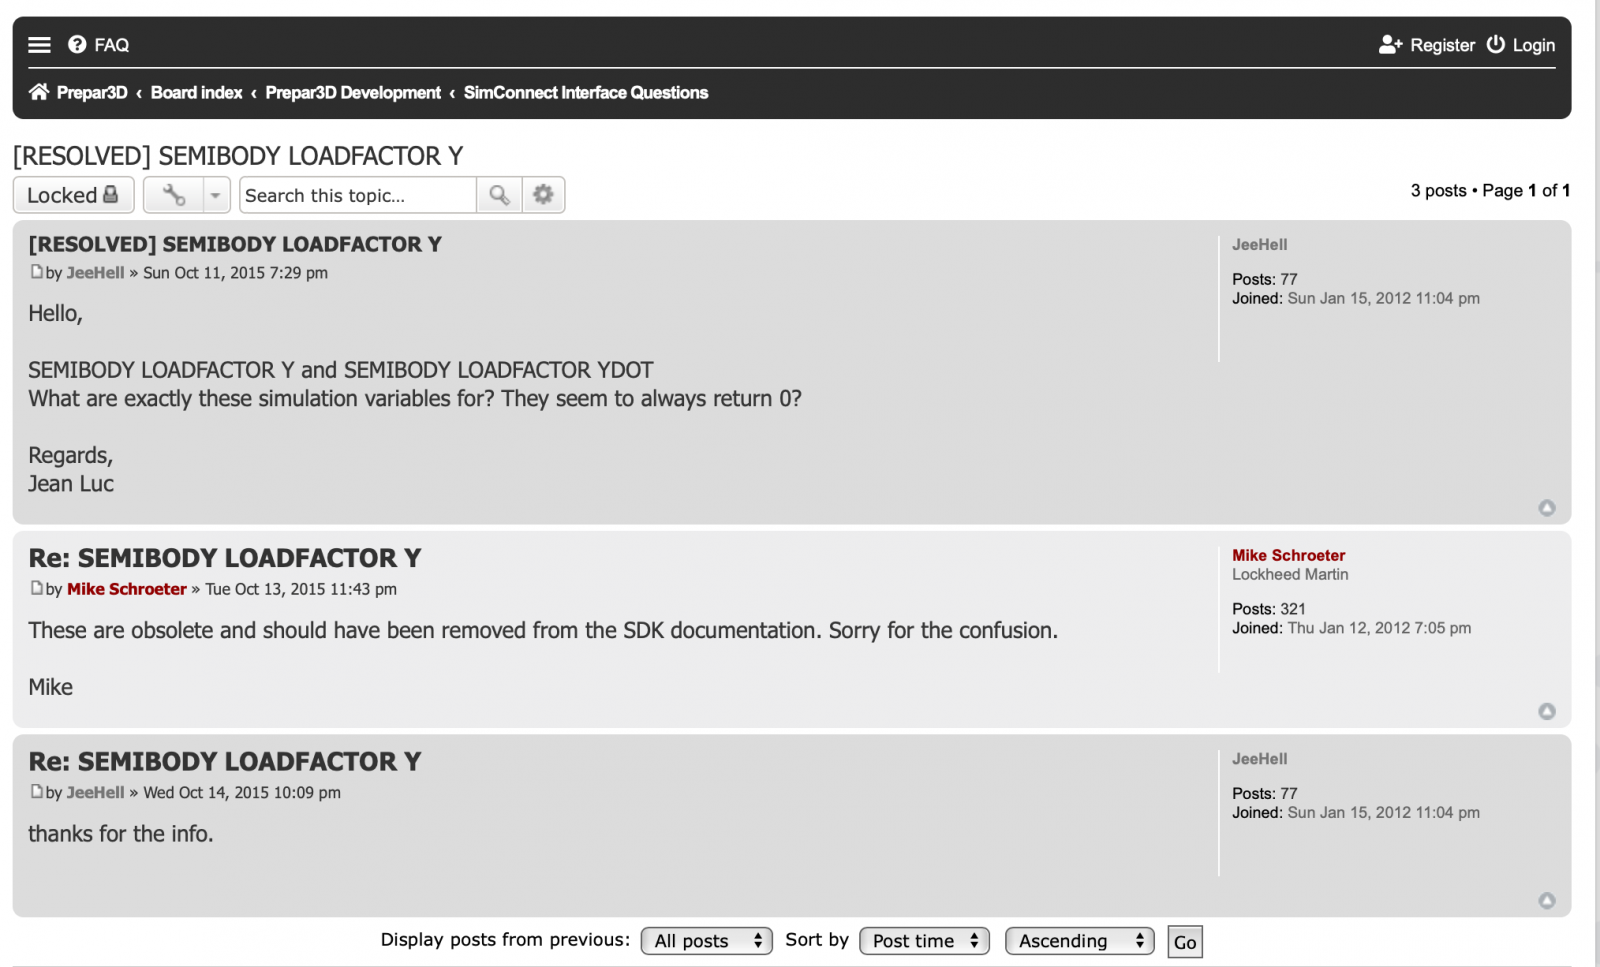Open JeeHell author link in first post
This screenshot has width=1600, height=967.
[95, 273]
